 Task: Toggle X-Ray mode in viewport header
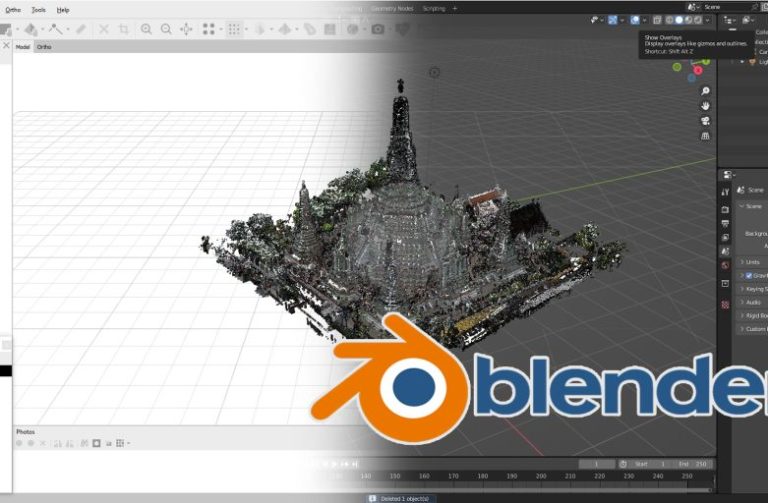tap(657, 20)
